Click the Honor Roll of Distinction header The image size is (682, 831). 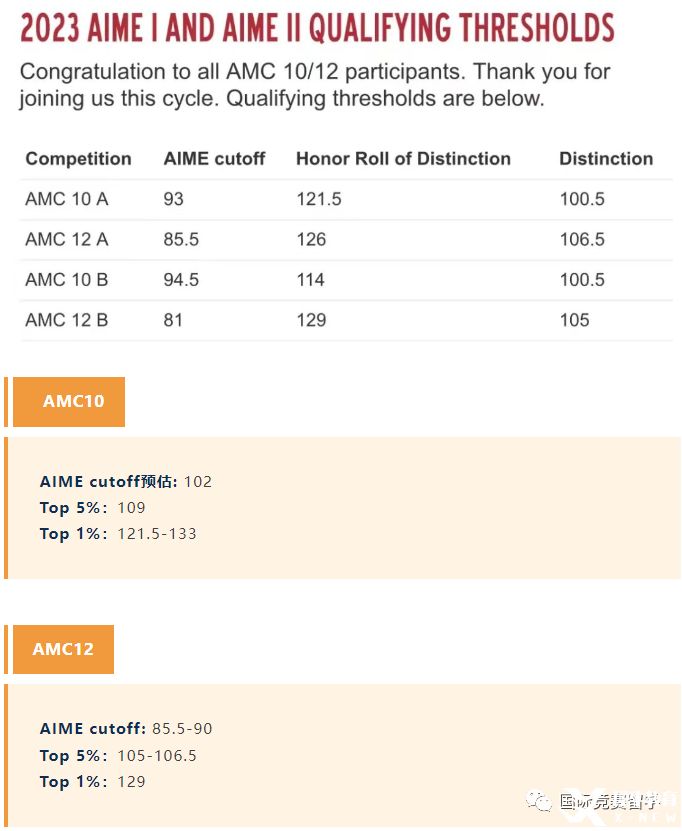(x=403, y=158)
